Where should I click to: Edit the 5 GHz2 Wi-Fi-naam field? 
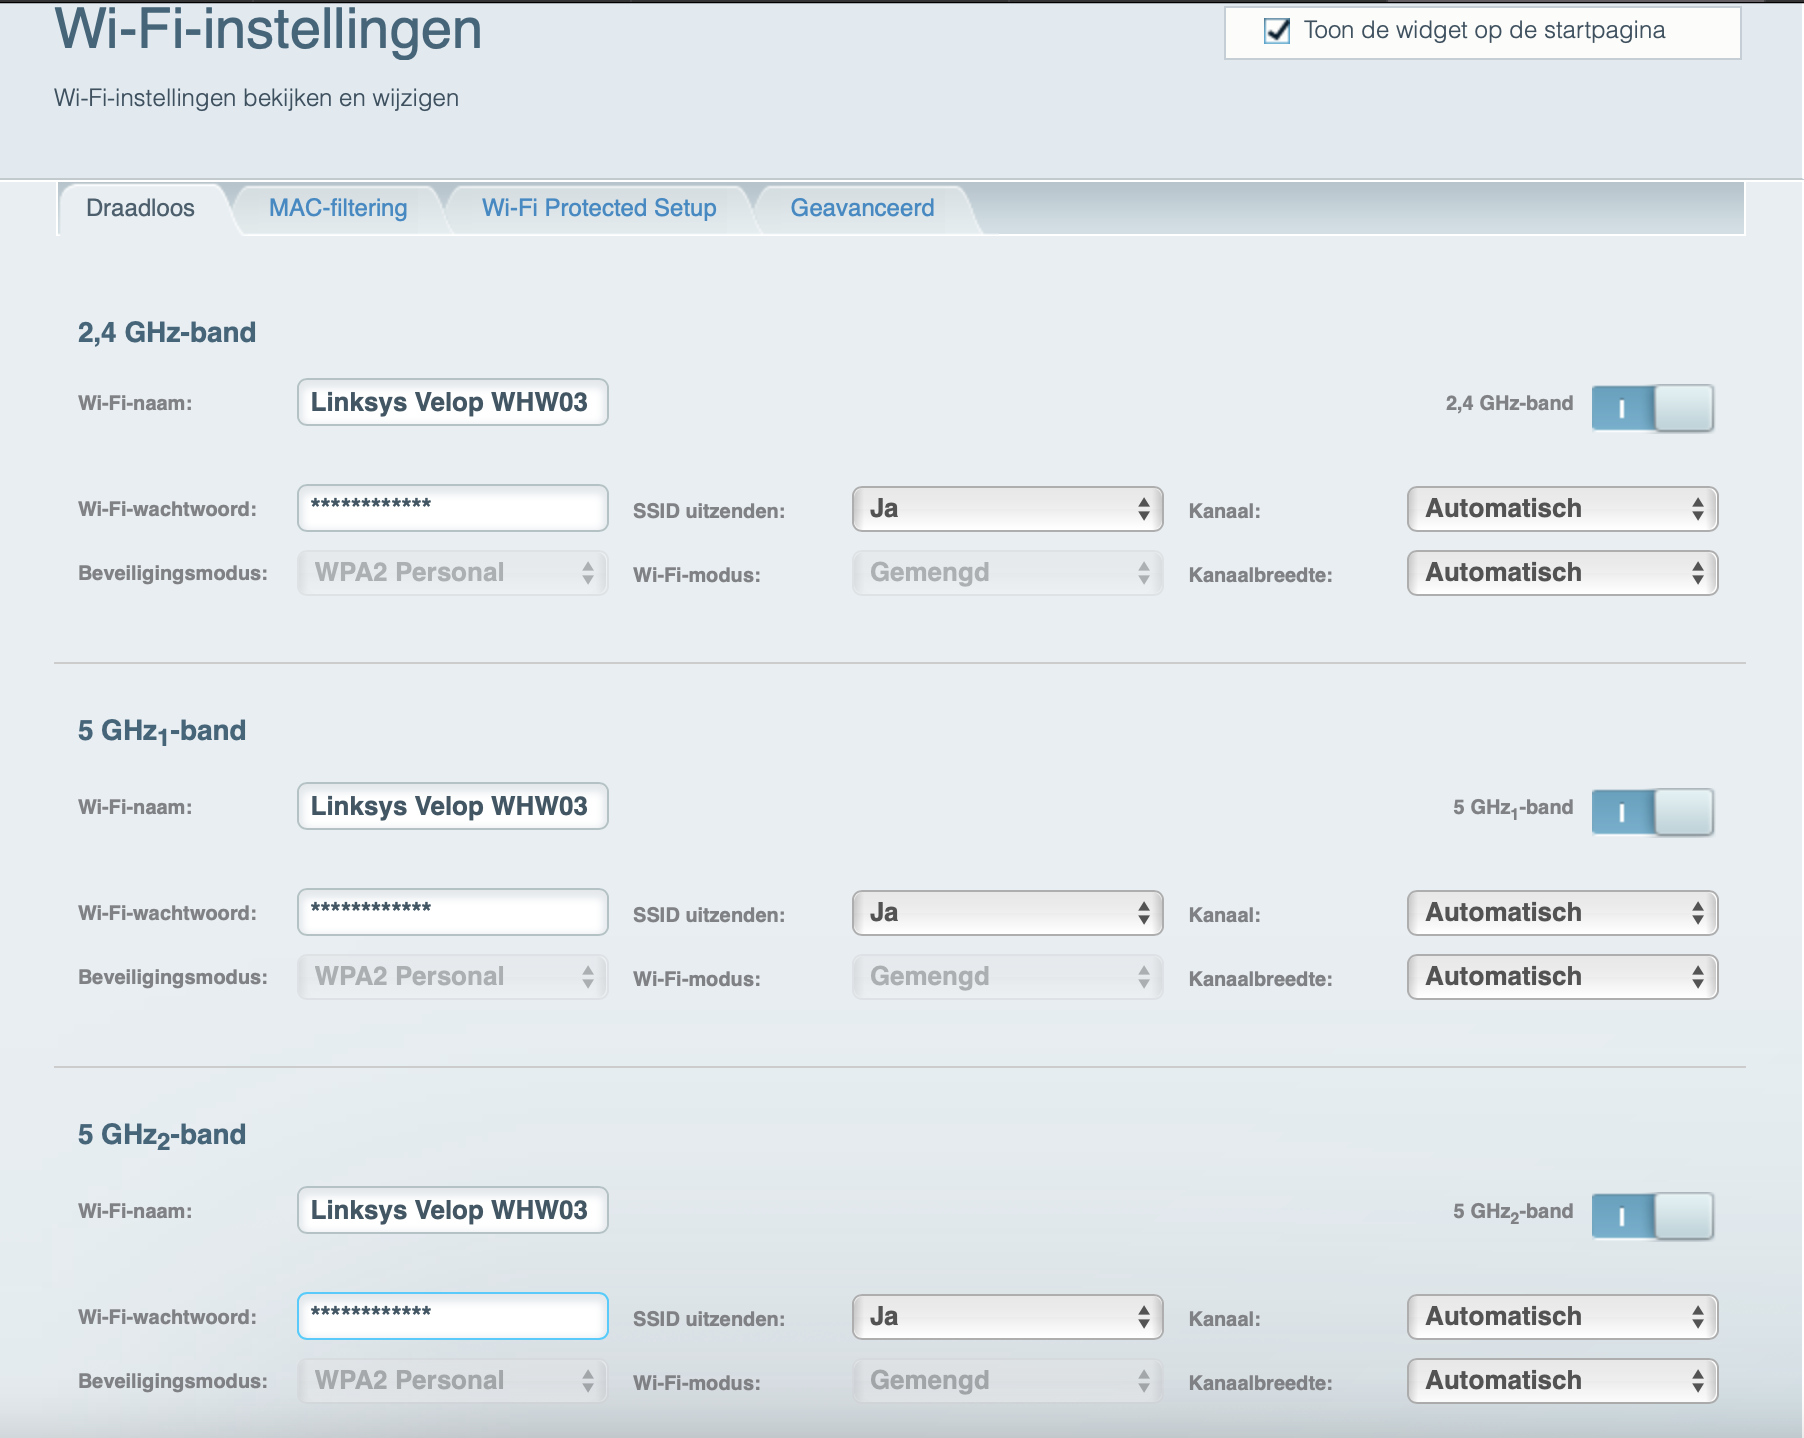point(453,1210)
